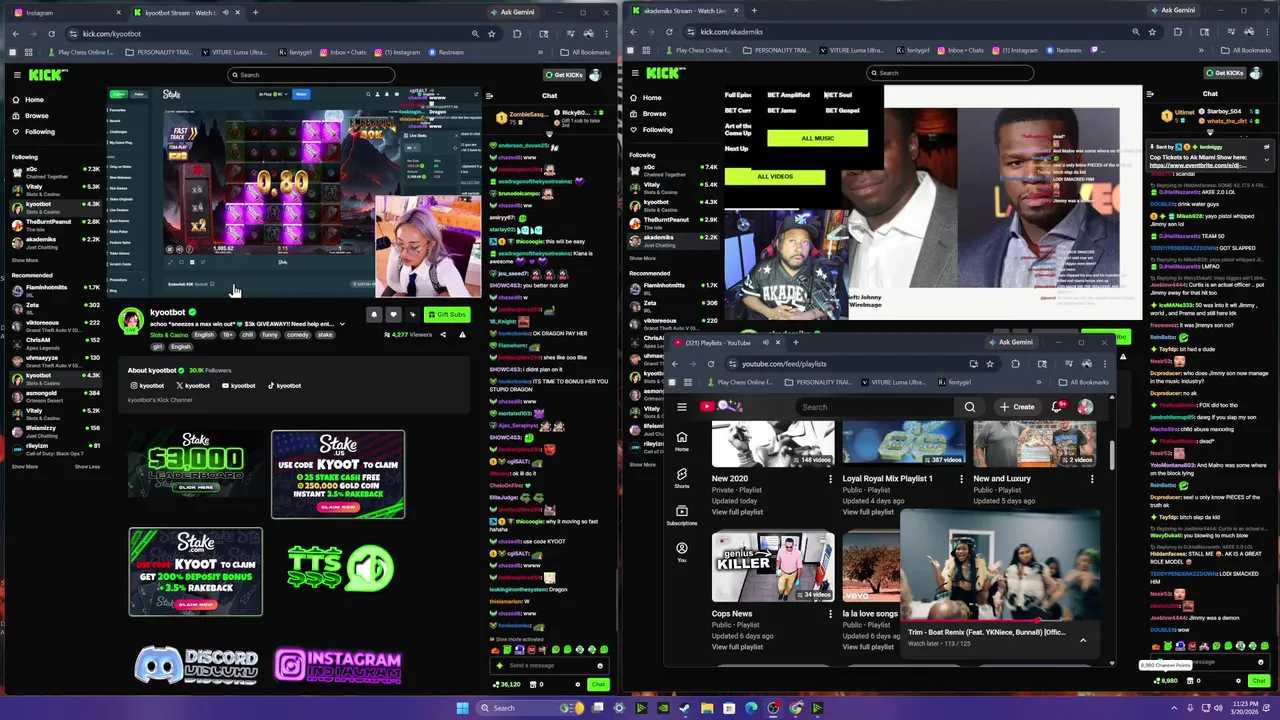Image resolution: width=1280 pixels, height=720 pixels.
Task: Click the Kick search field in the akademiks window
Action: coord(949,73)
